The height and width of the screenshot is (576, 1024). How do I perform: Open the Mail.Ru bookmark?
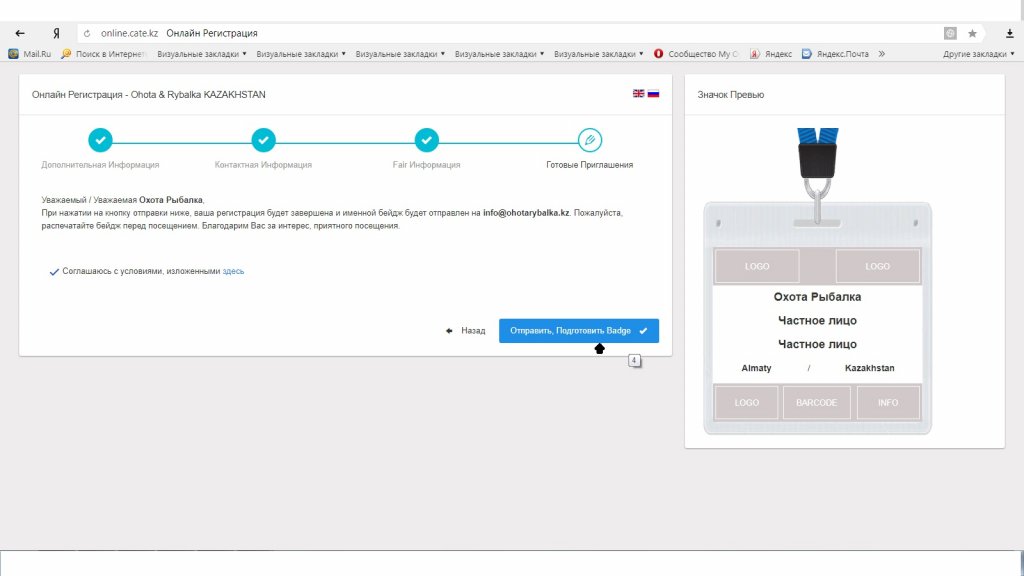(30, 54)
